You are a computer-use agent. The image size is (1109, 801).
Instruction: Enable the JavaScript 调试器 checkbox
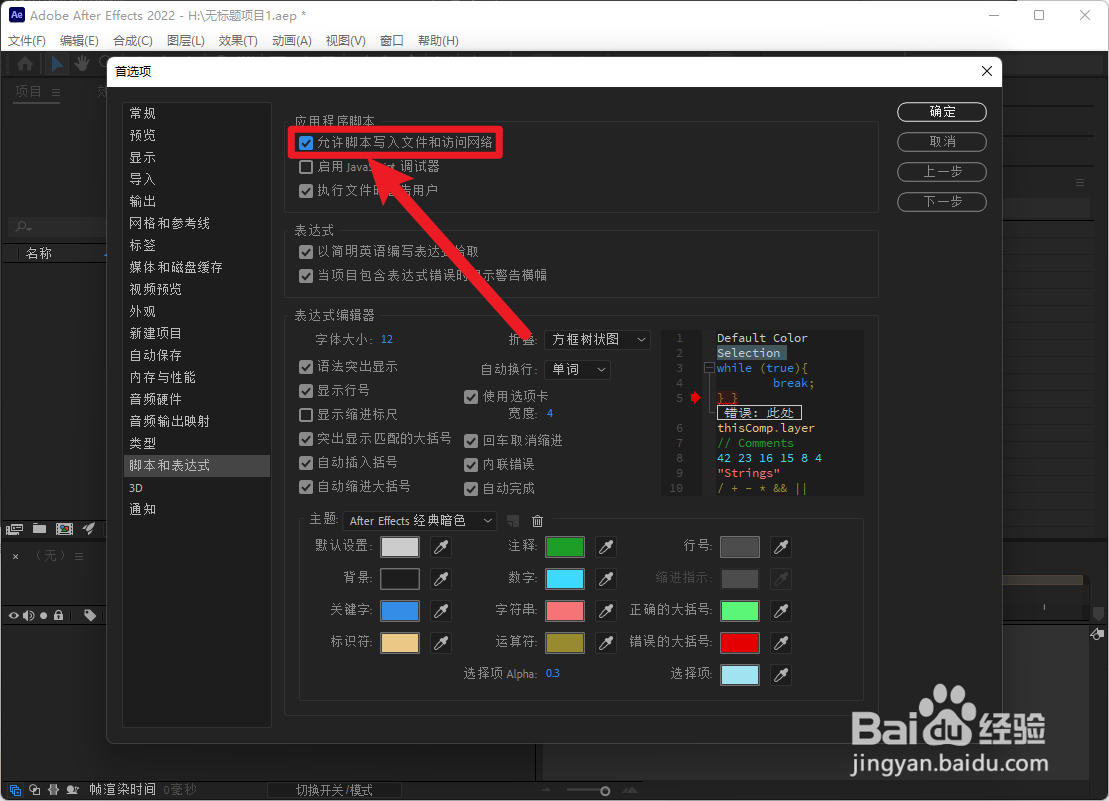coord(306,167)
